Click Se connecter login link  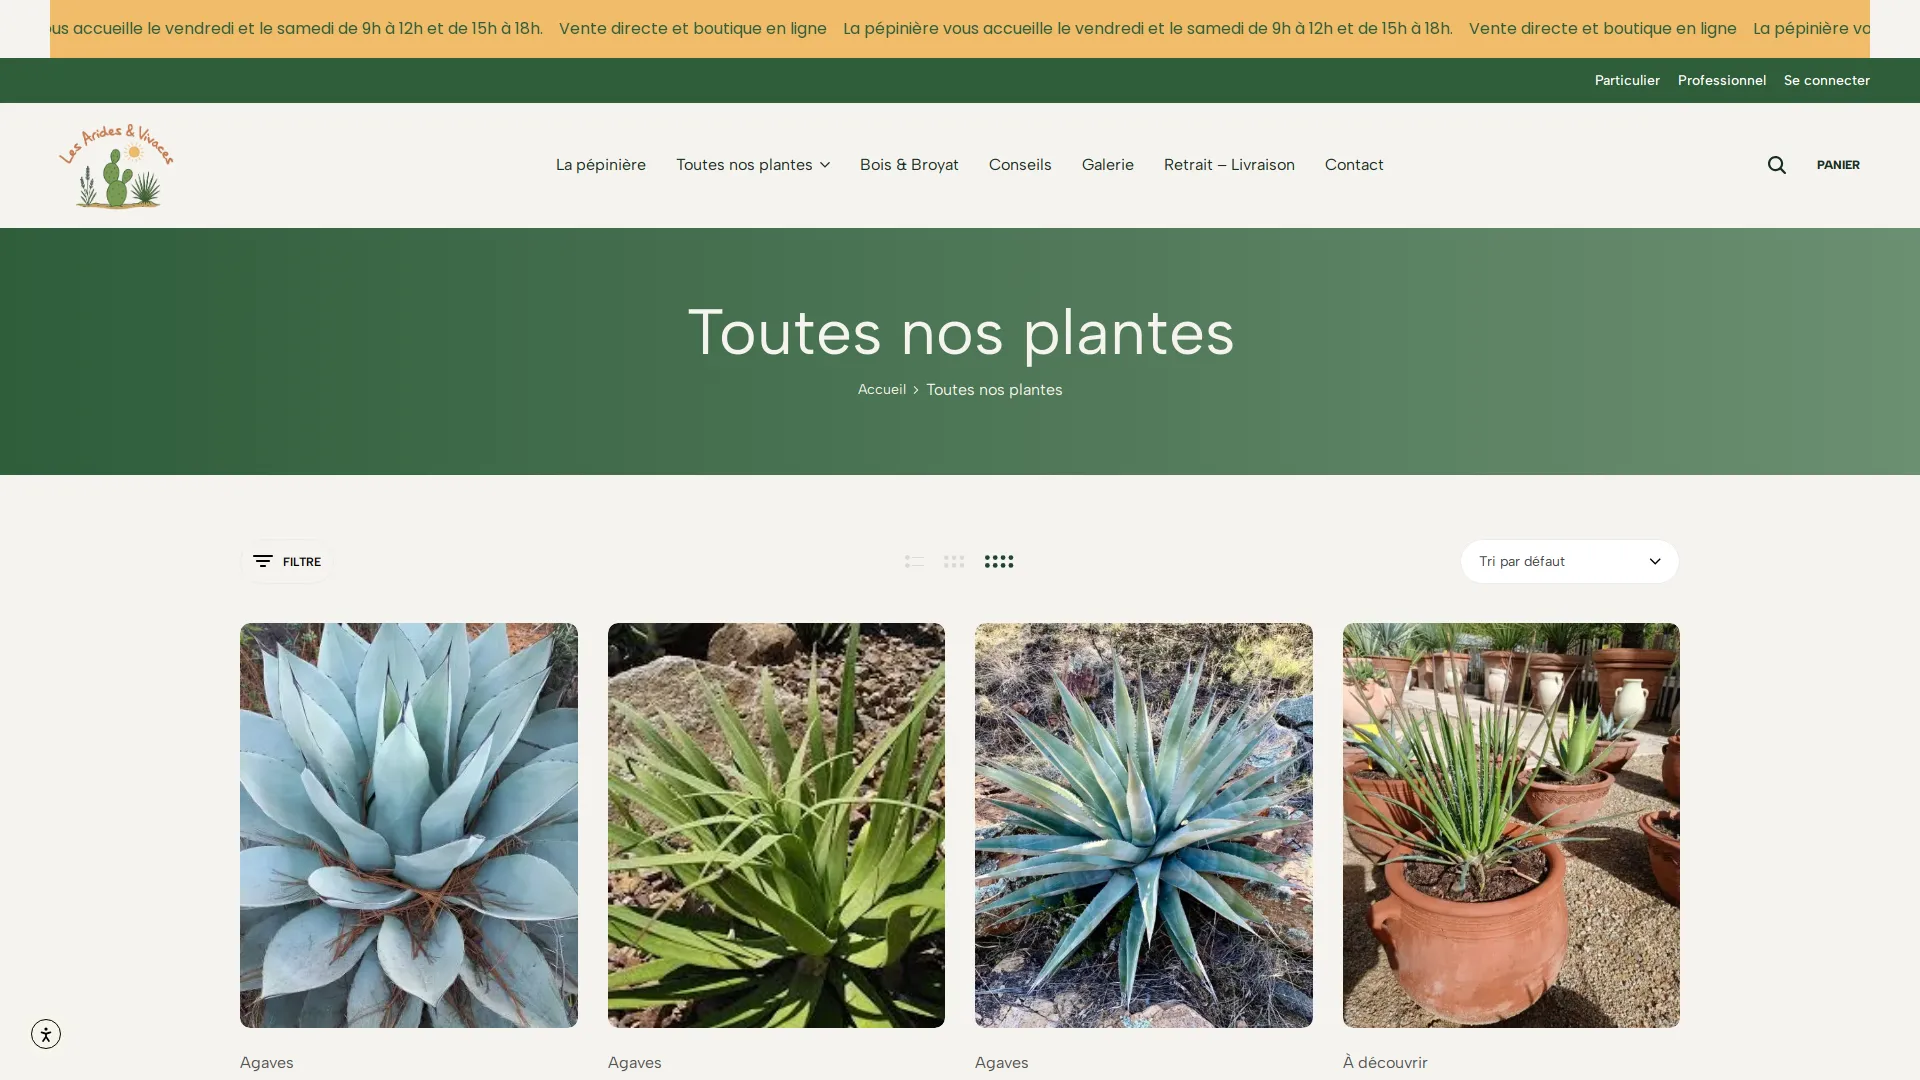(x=1826, y=80)
